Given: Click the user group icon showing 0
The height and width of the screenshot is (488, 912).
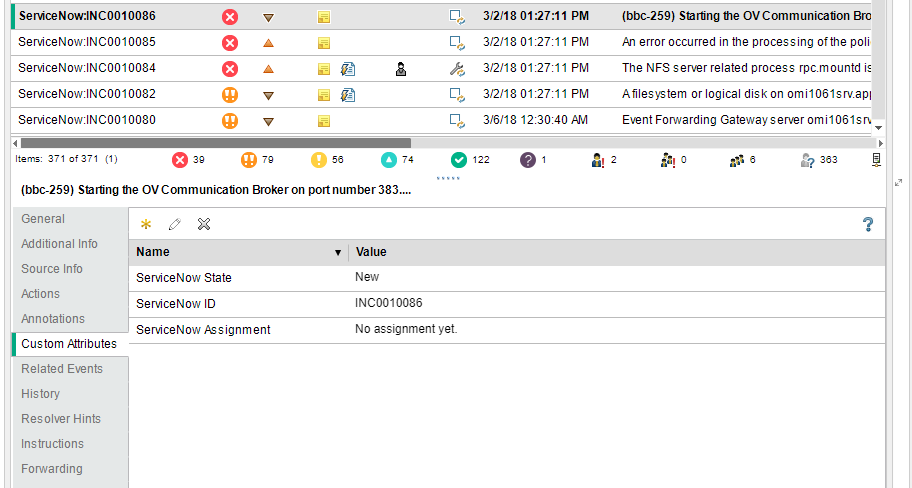Looking at the screenshot, I should tap(667, 160).
